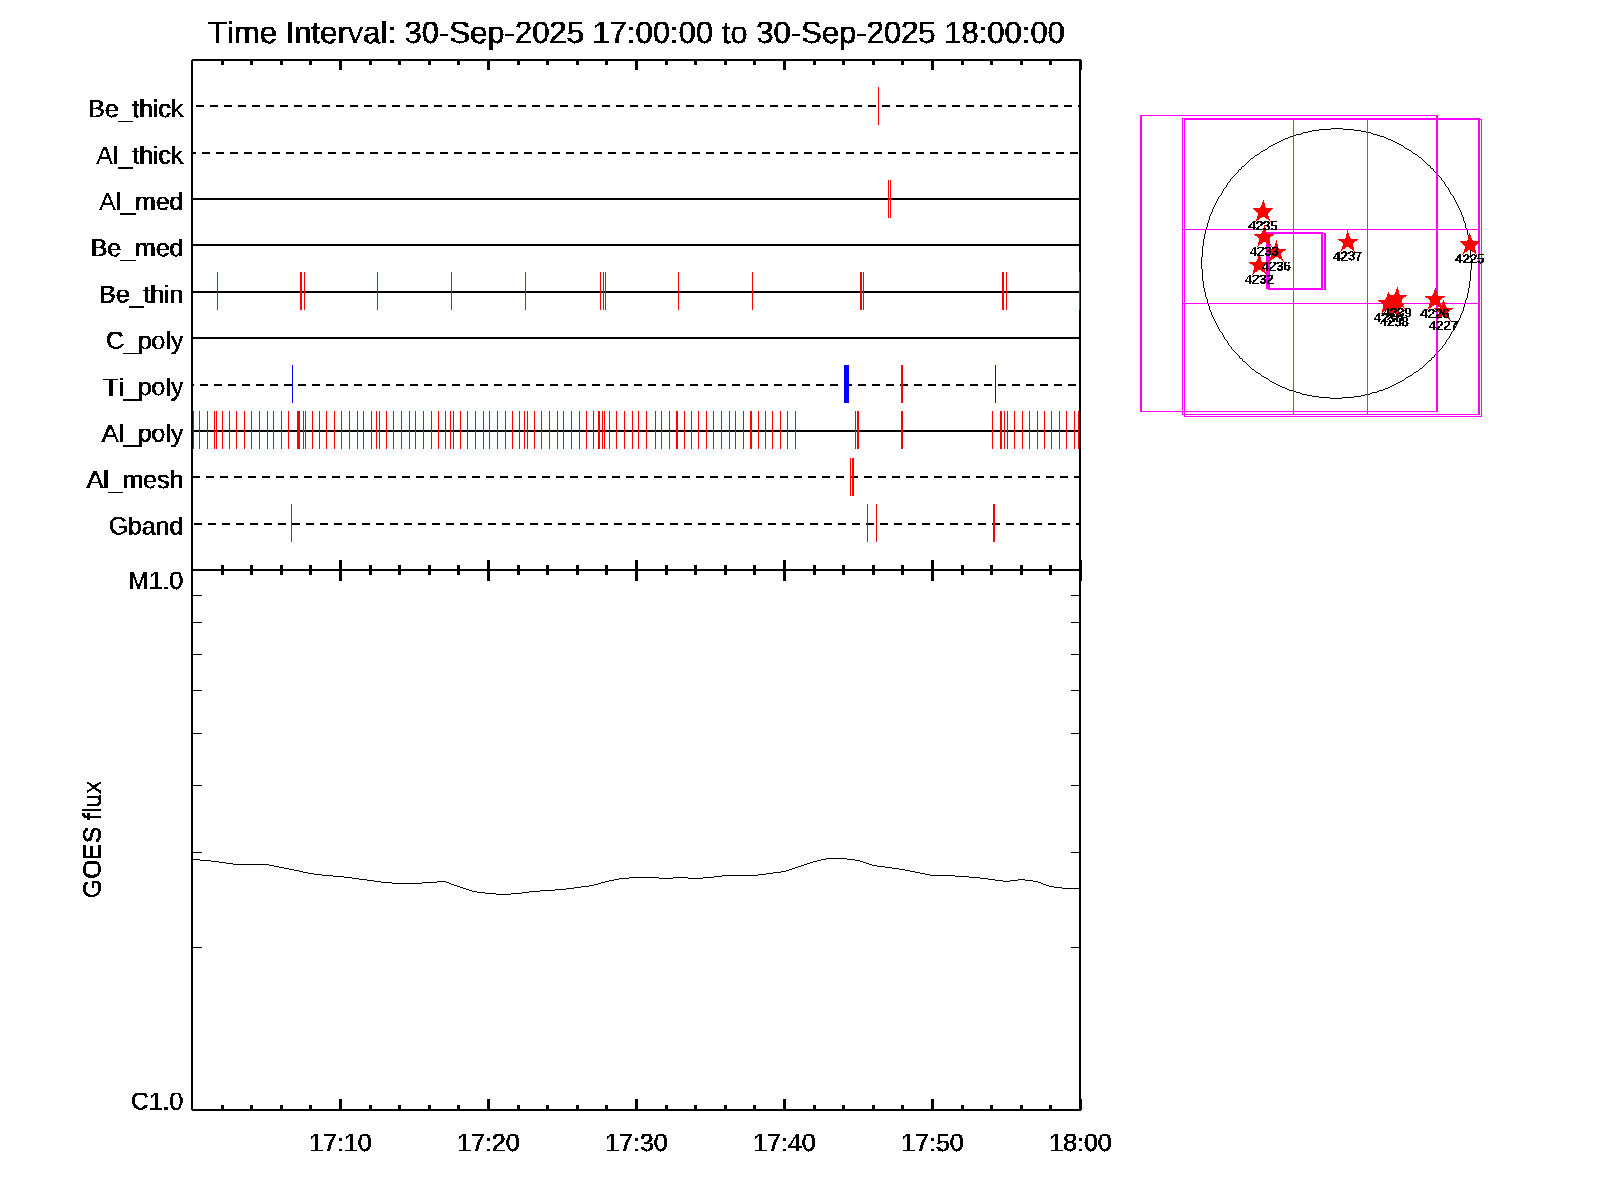Click the red star for region 4233

coord(1264,237)
